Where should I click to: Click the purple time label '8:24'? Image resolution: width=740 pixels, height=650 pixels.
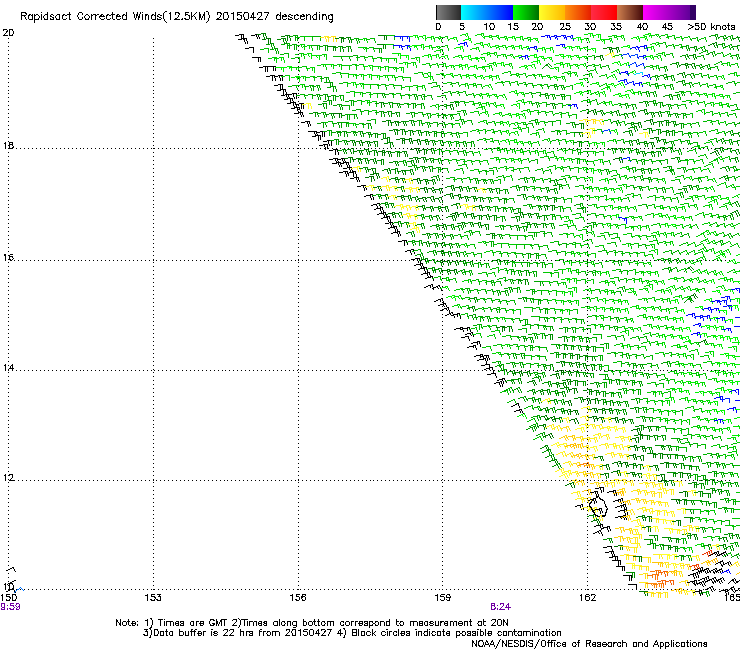coord(500,607)
